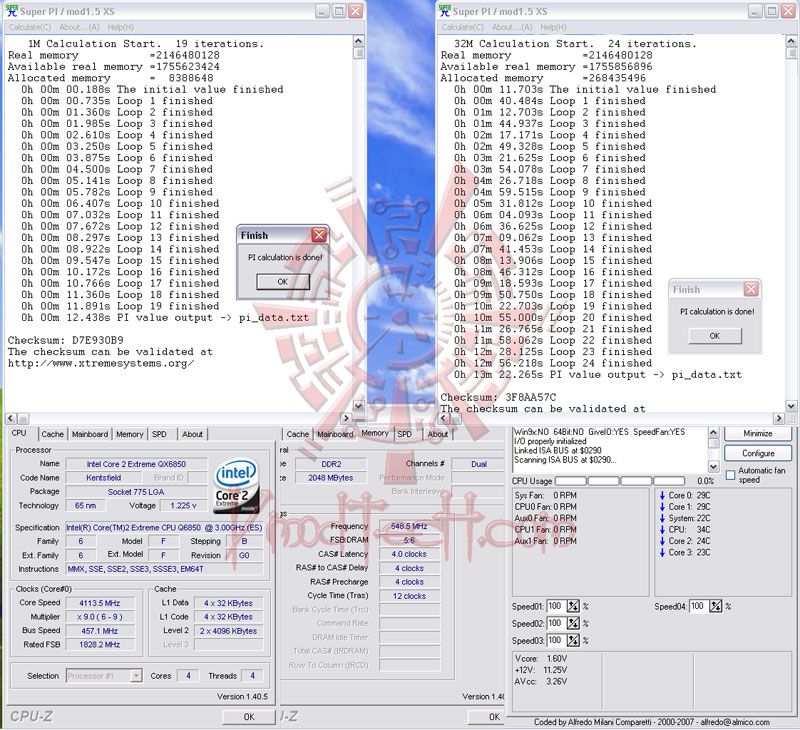Close the left Finish dialog with X
This screenshot has width=800, height=730.
point(319,235)
